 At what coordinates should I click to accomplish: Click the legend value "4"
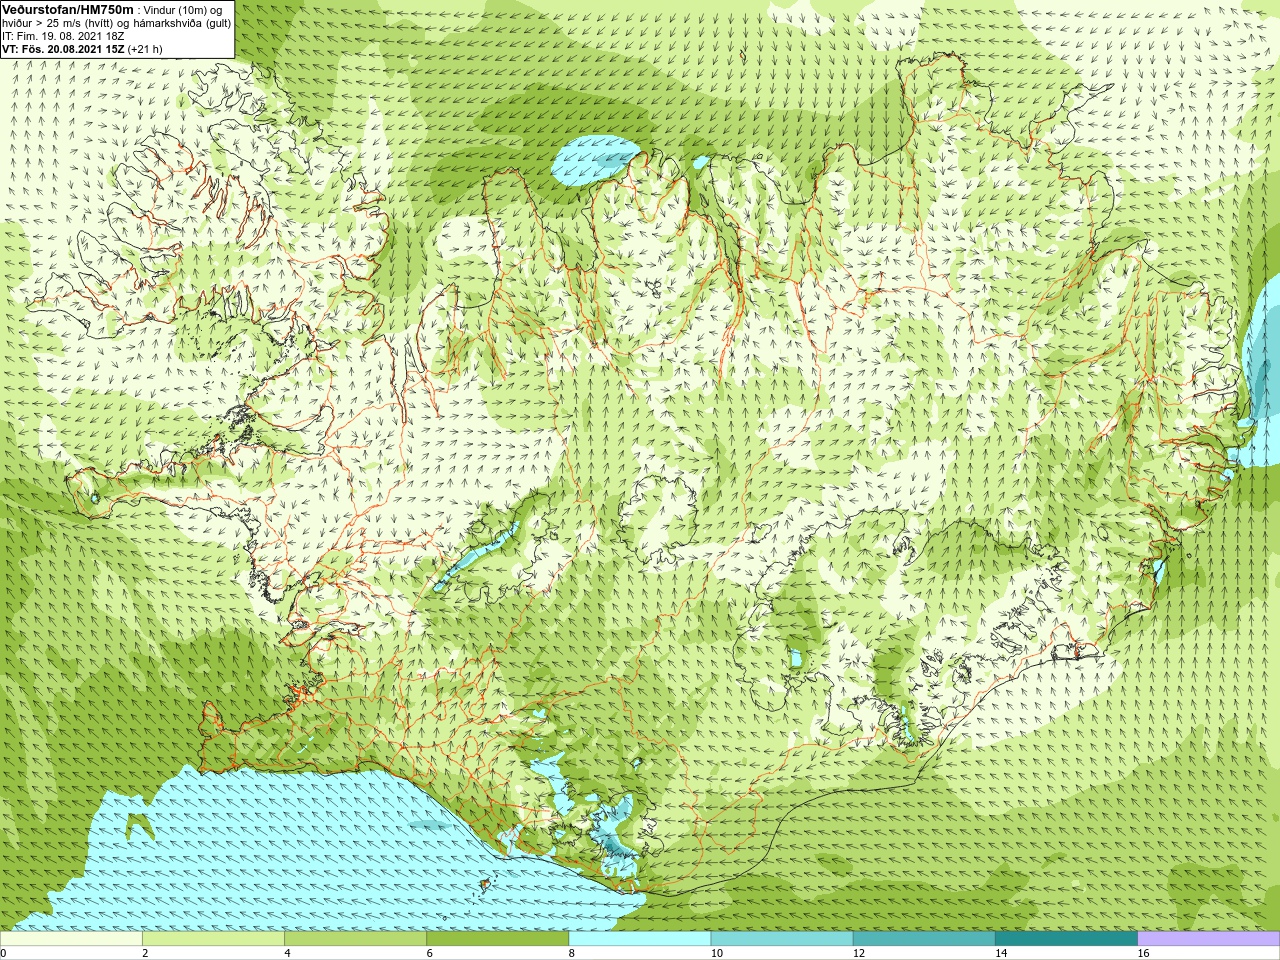pos(287,954)
